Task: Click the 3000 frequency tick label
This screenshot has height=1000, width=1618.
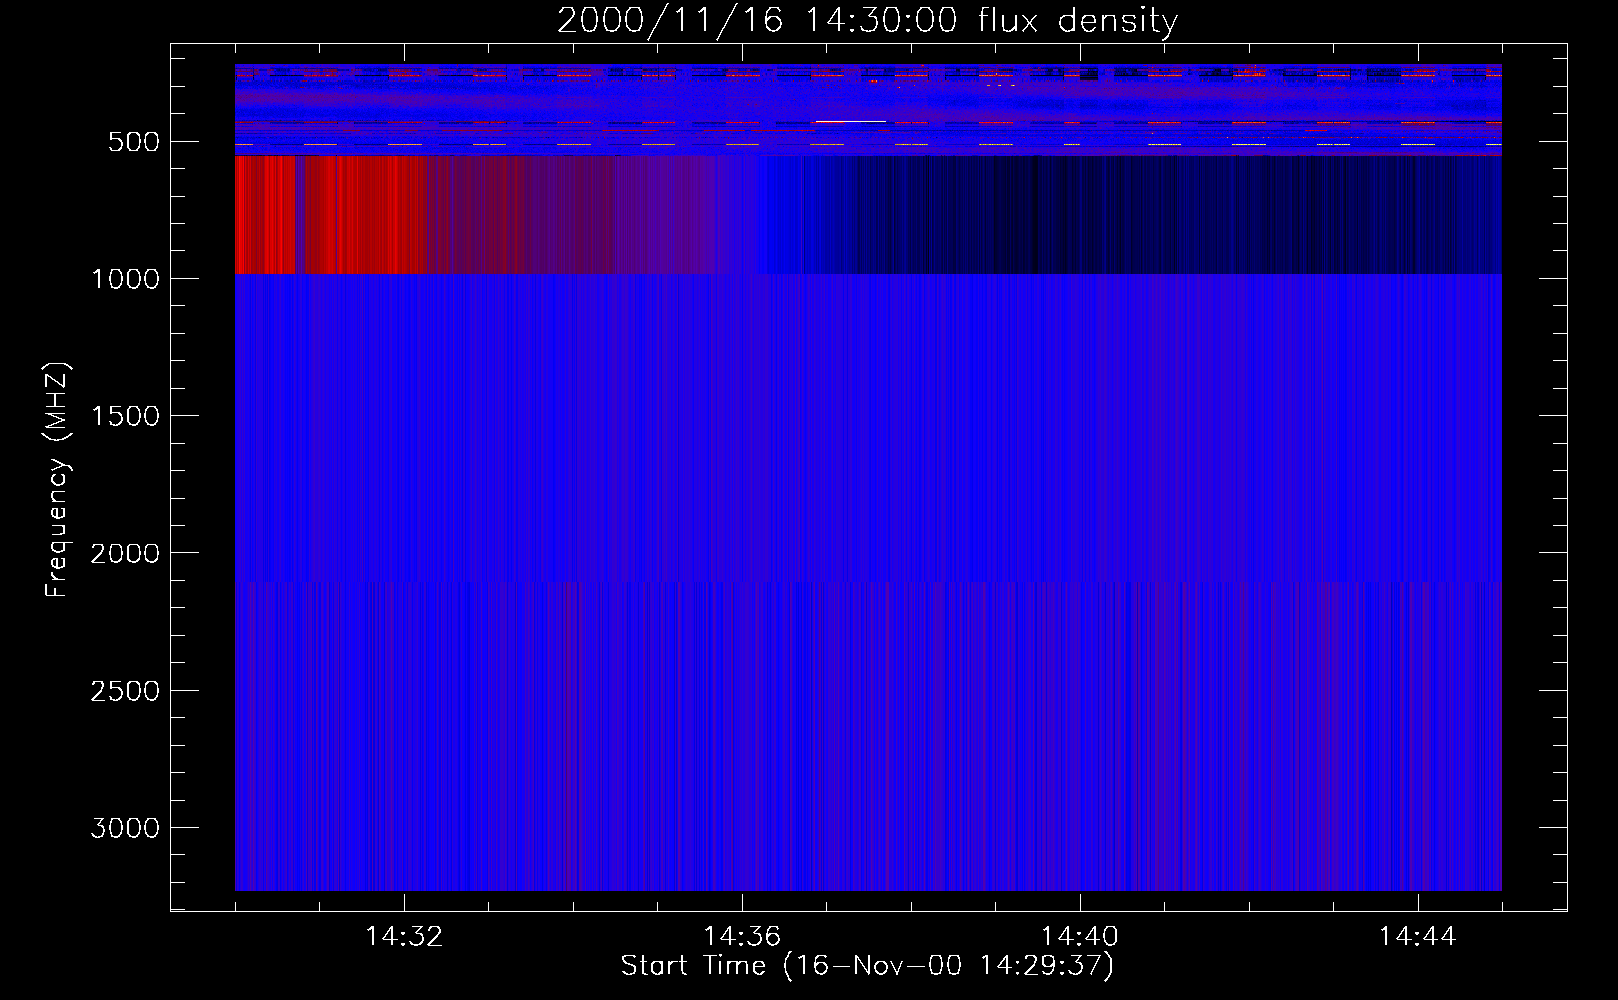Action: [125, 828]
